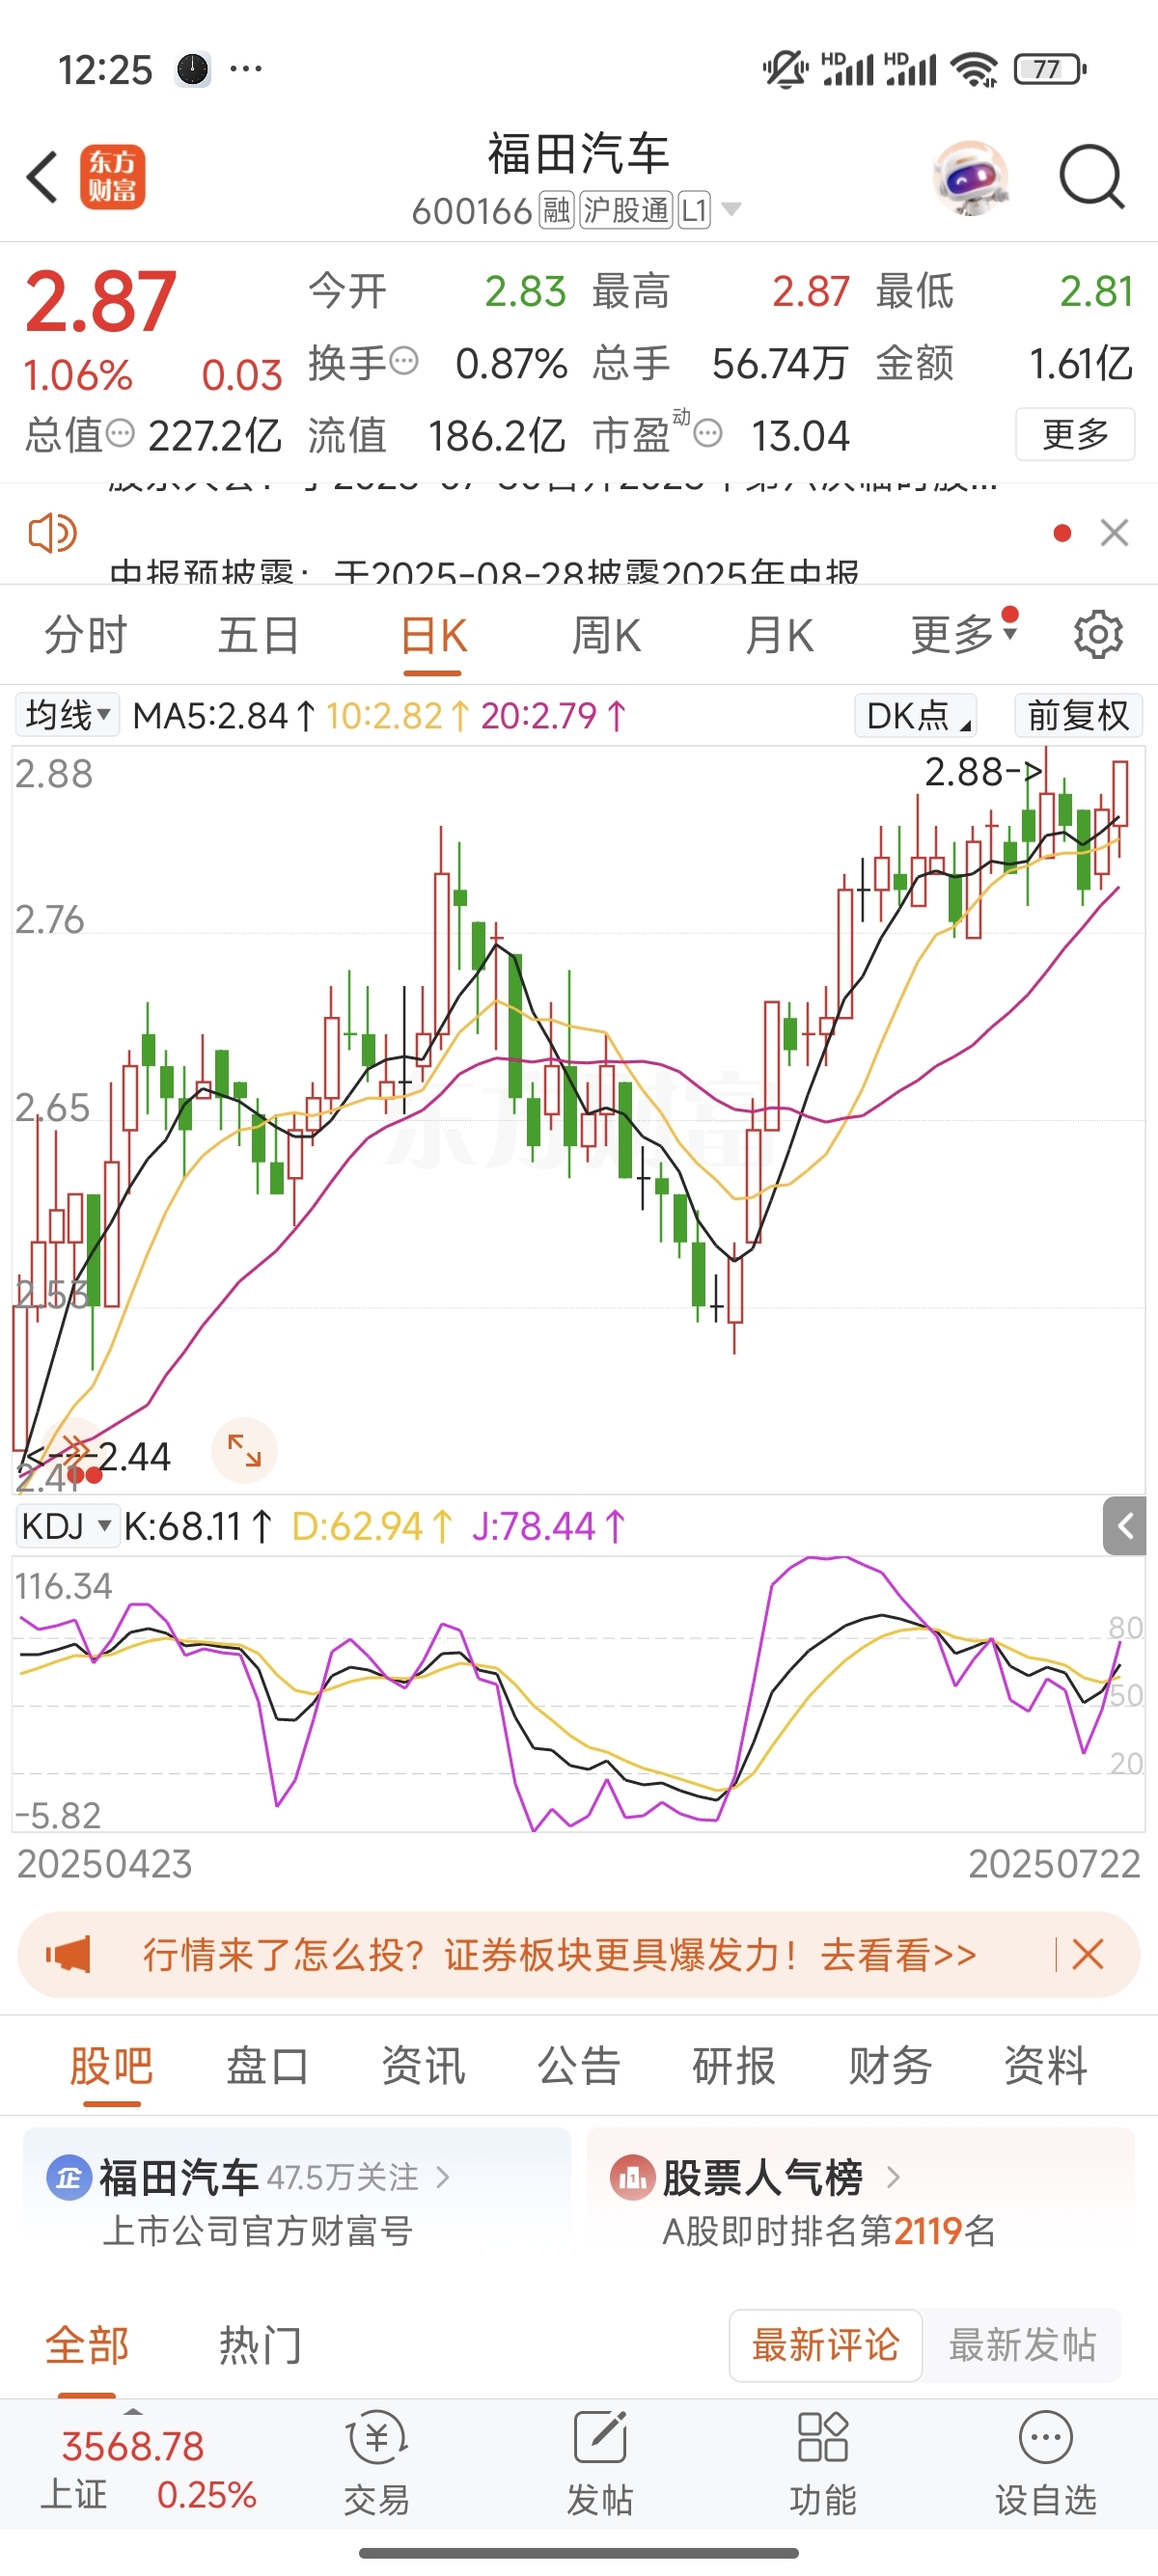Tap the megaphone promo icon

pos(68,1954)
